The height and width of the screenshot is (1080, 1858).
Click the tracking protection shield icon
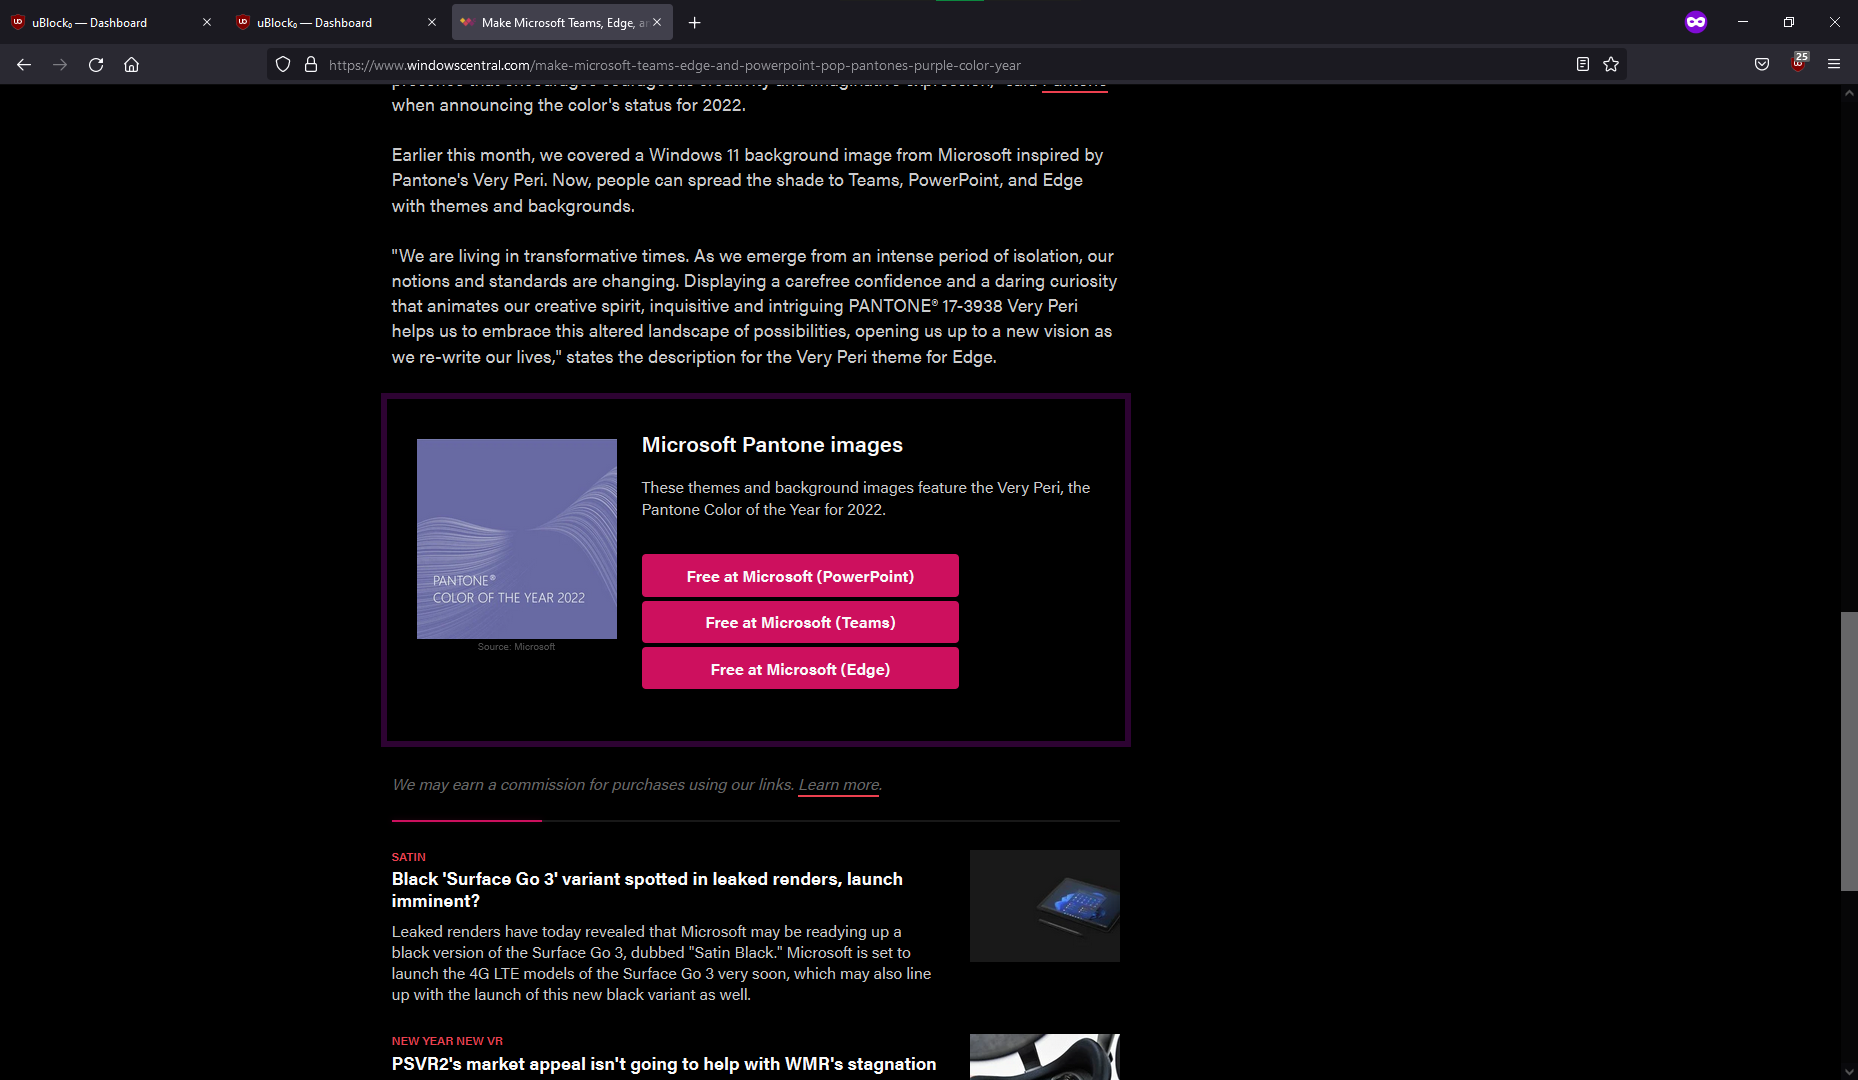pos(283,64)
